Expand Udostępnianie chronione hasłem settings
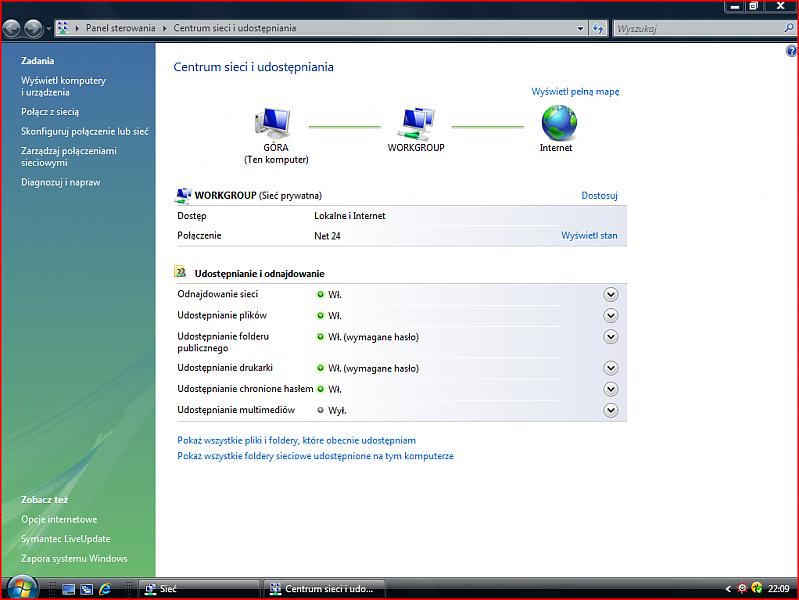The height and width of the screenshot is (600, 799). pos(610,389)
